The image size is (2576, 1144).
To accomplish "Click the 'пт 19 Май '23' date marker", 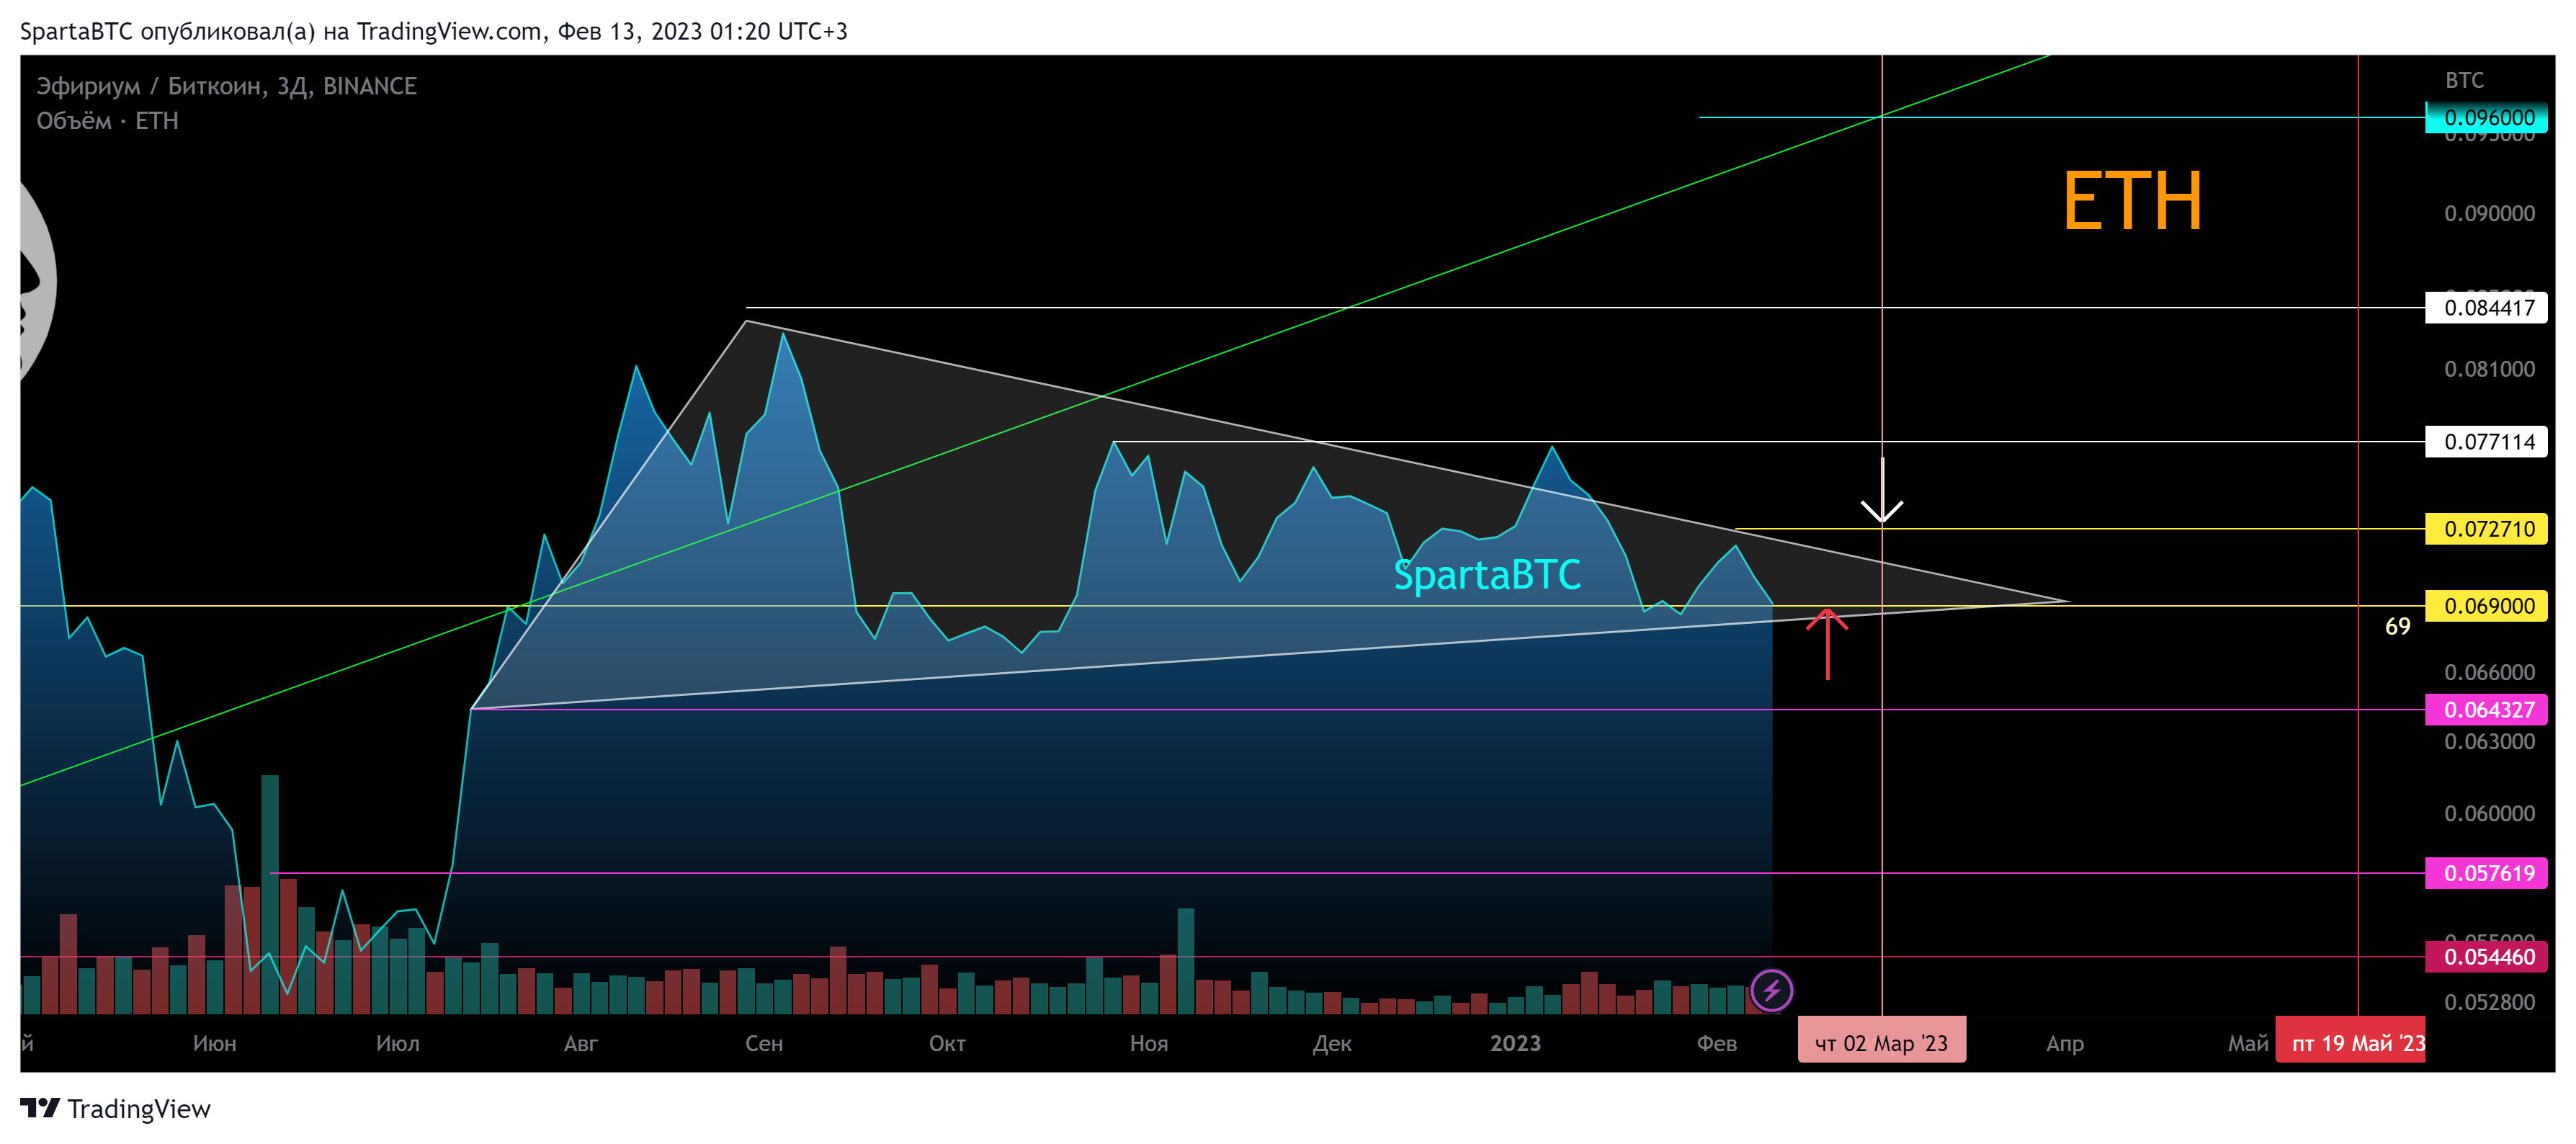I will pyautogui.click(x=2350, y=1042).
